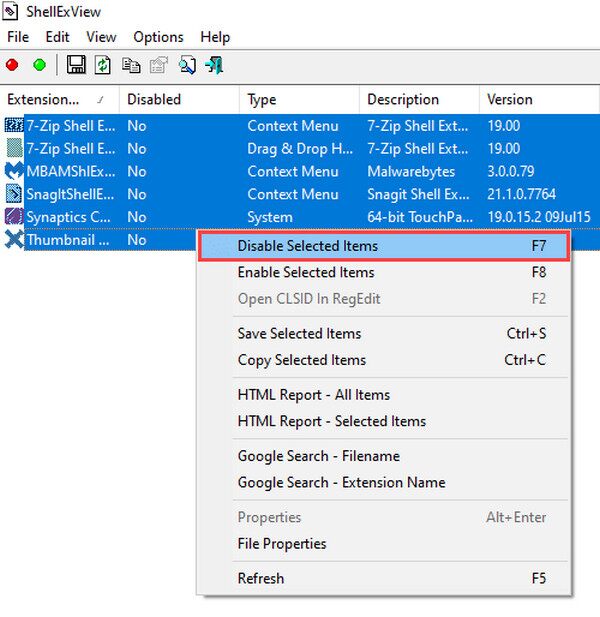
Task: Open the Help menu
Action: click(x=215, y=37)
